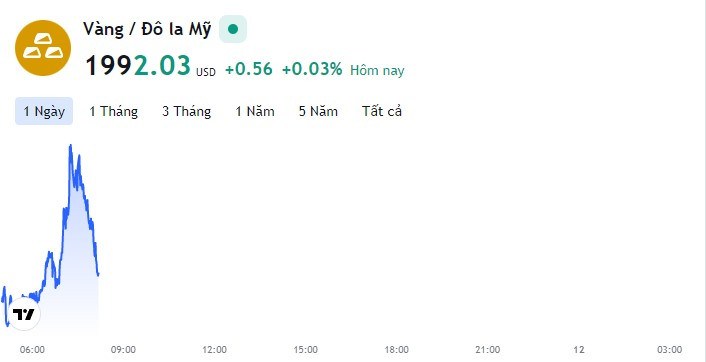Viewport: 706px width, 362px height.
Task: Click the 1992.03 price value
Action: pyautogui.click(x=138, y=65)
